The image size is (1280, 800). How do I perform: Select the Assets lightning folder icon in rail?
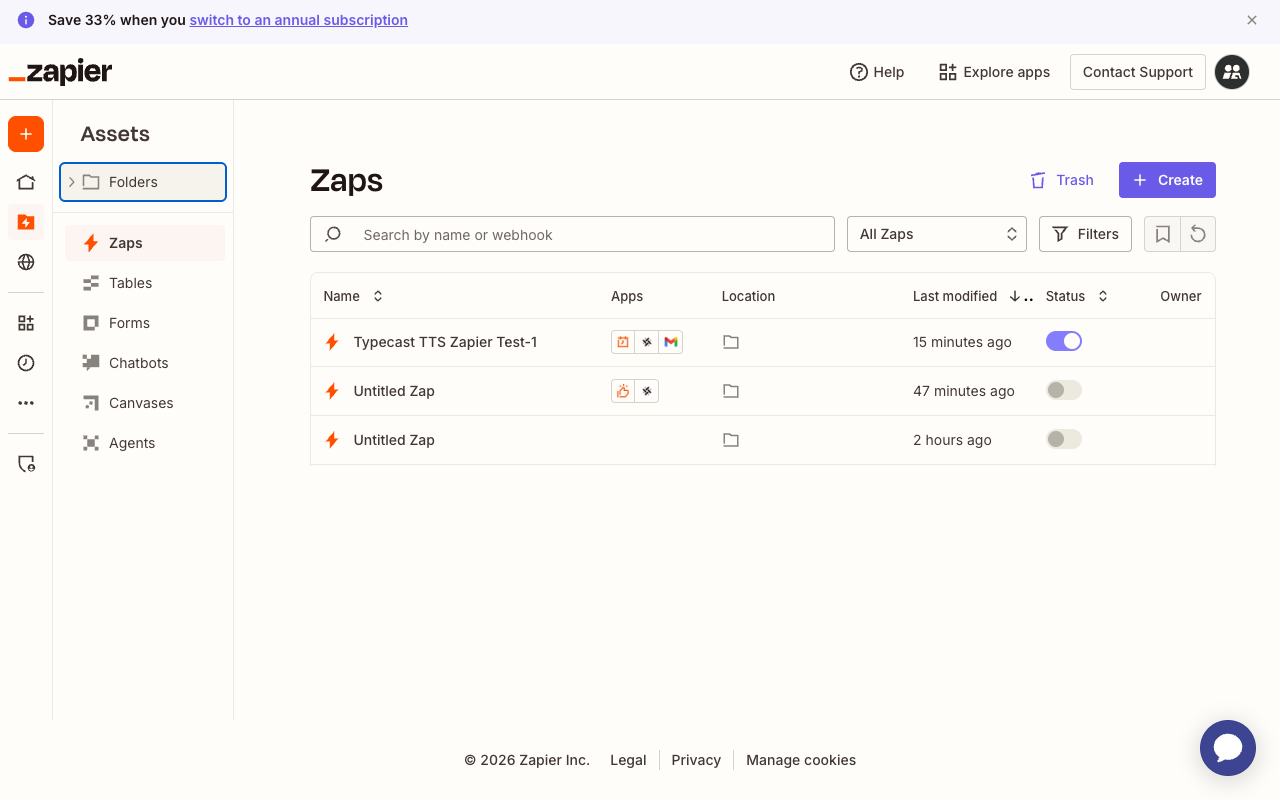pyautogui.click(x=26, y=222)
